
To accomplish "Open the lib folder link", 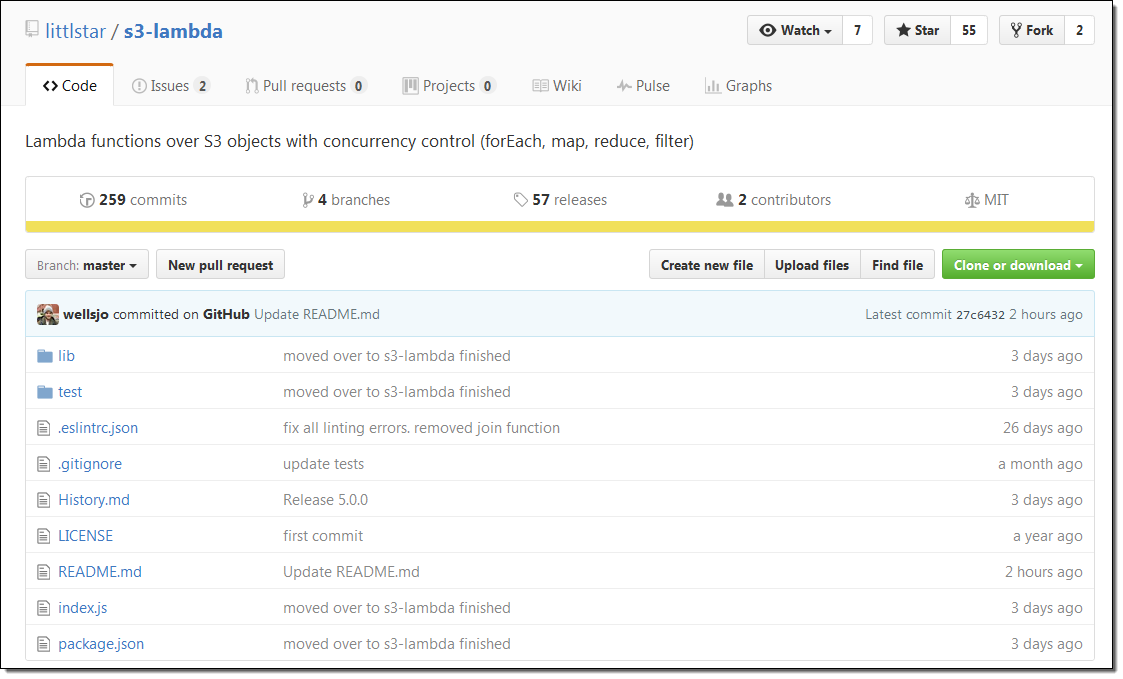I will 67,356.
